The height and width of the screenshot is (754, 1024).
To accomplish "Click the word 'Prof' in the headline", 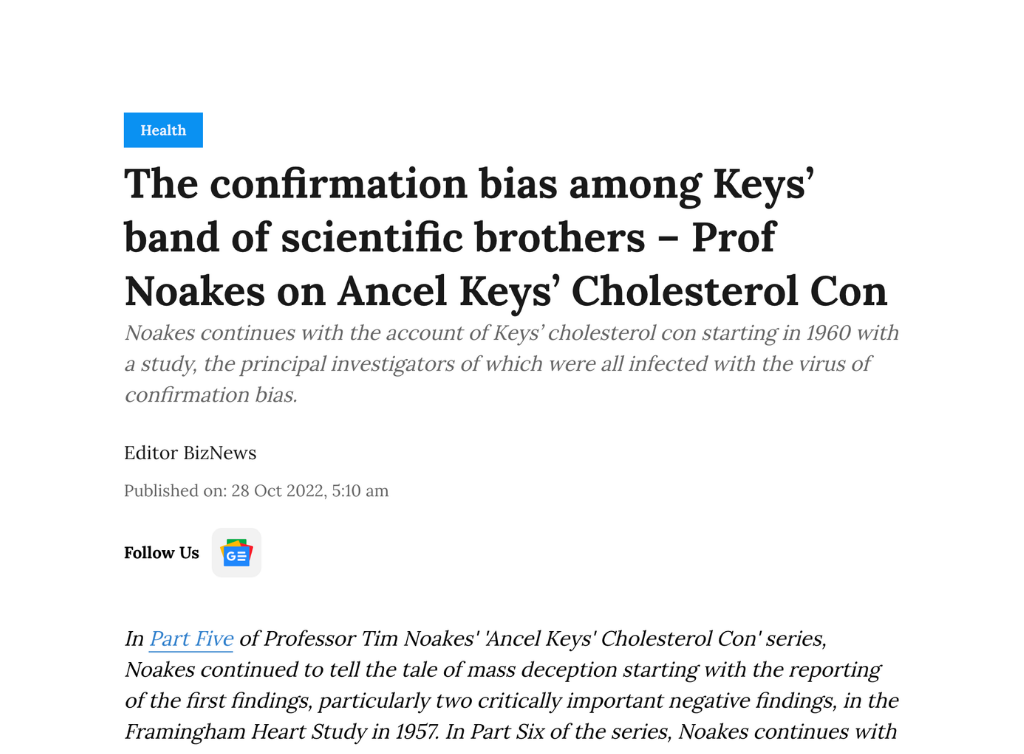I will point(734,238).
